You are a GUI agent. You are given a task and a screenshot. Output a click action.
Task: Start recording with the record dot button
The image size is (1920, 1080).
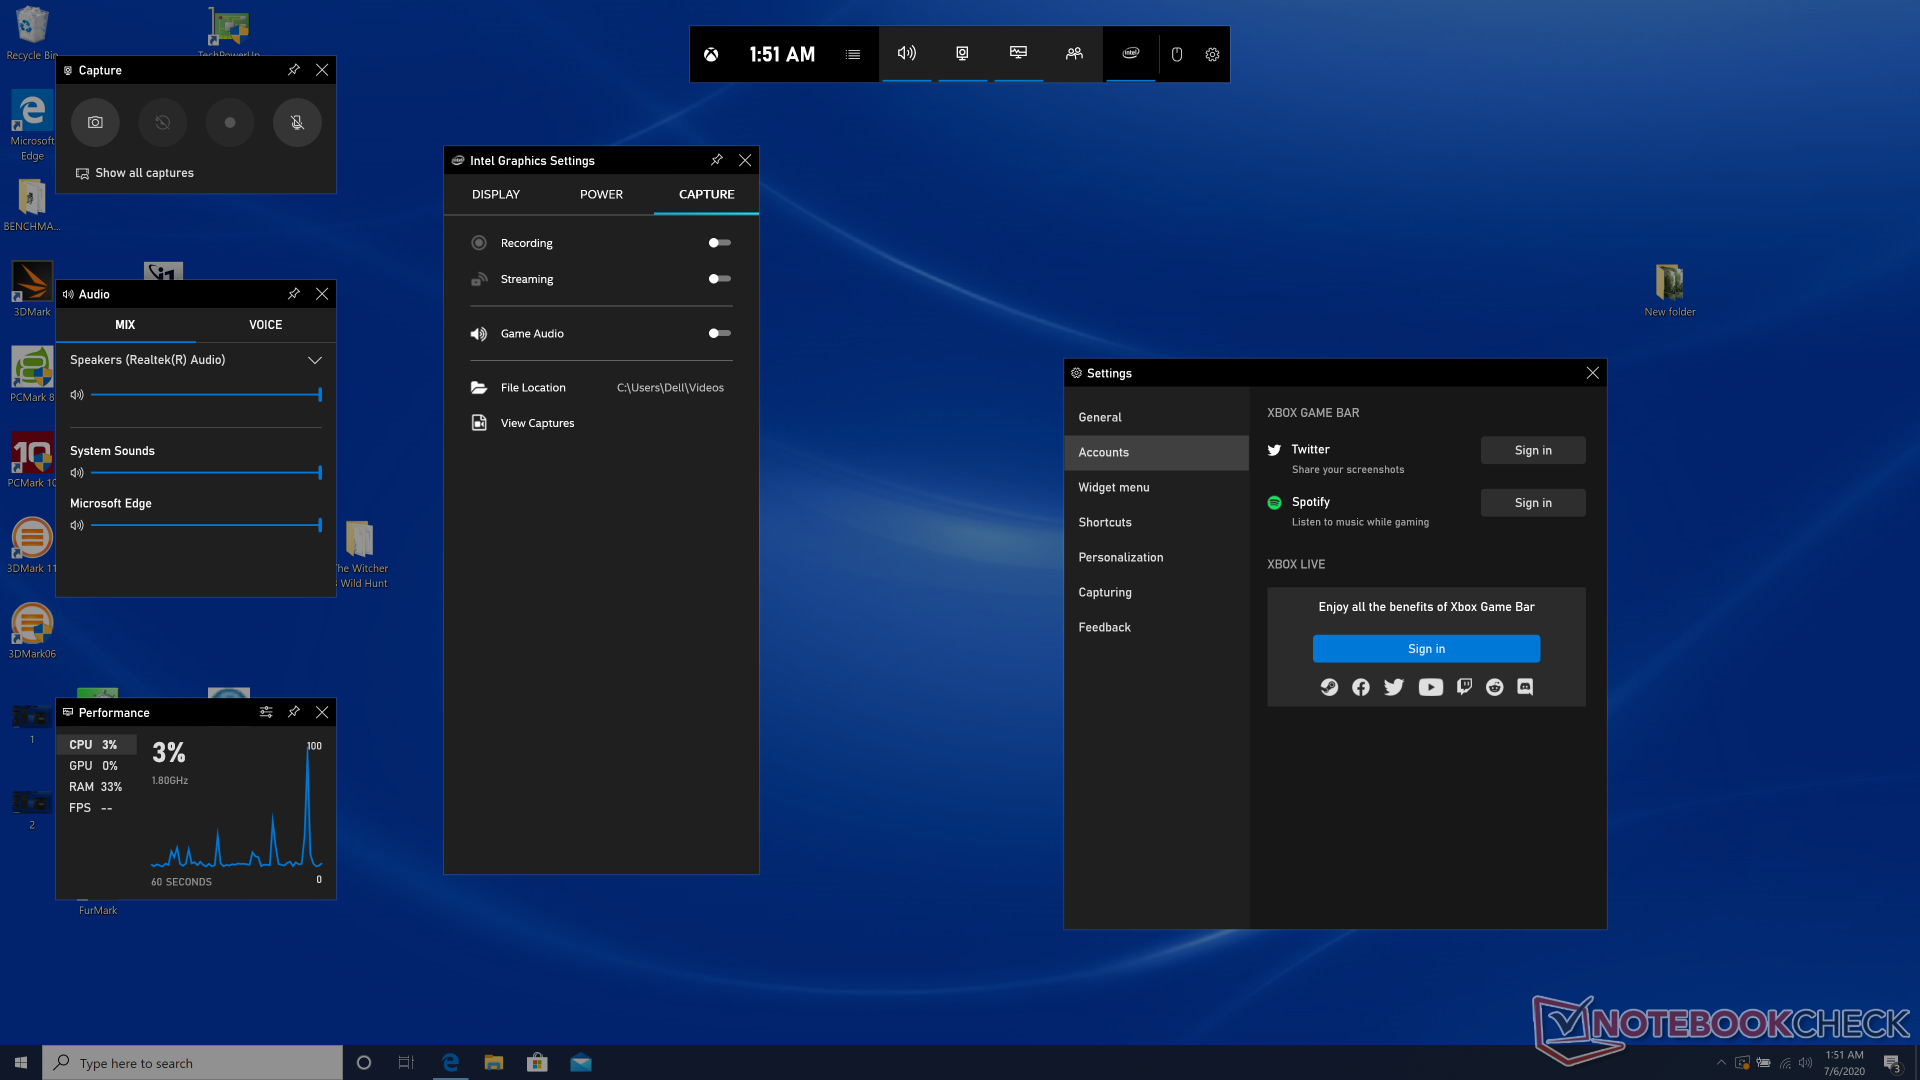tap(230, 123)
